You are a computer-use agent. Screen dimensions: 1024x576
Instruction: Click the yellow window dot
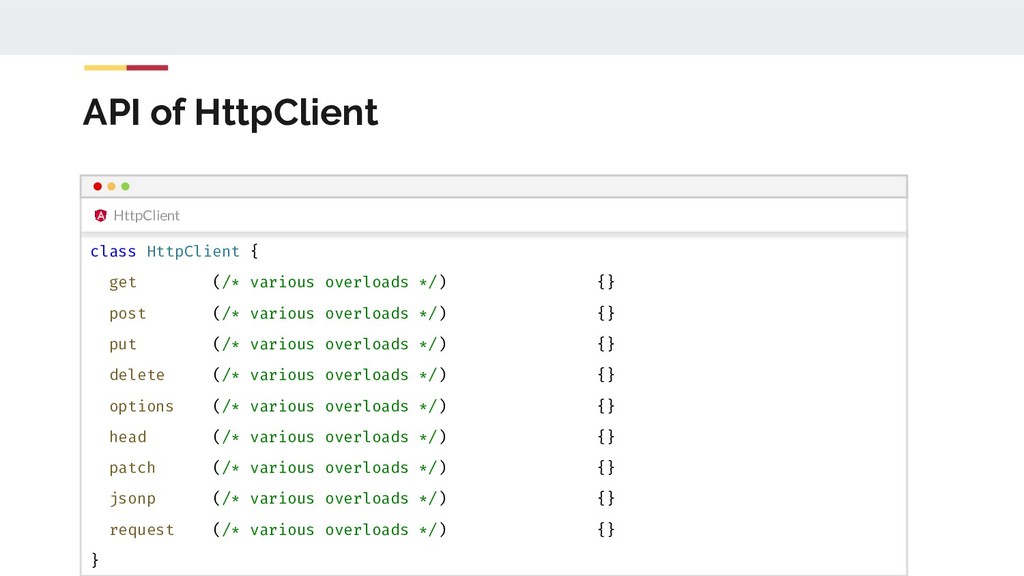pyautogui.click(x=111, y=186)
